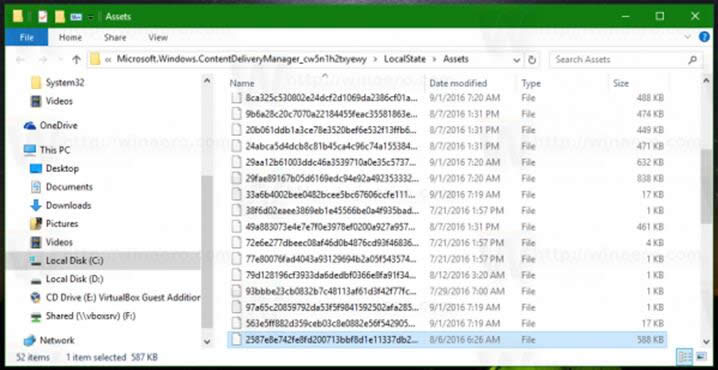Click the LocalState breadcrumb segment
Image resolution: width=718 pixels, height=370 pixels.
405,59
